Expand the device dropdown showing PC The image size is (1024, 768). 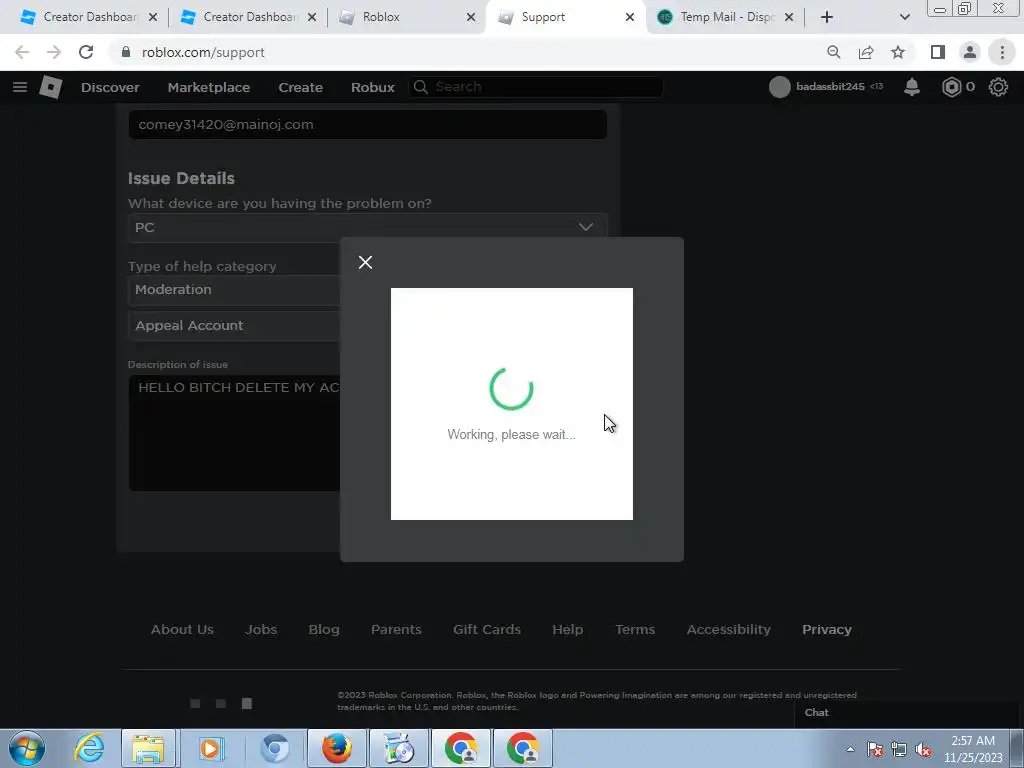tap(368, 227)
